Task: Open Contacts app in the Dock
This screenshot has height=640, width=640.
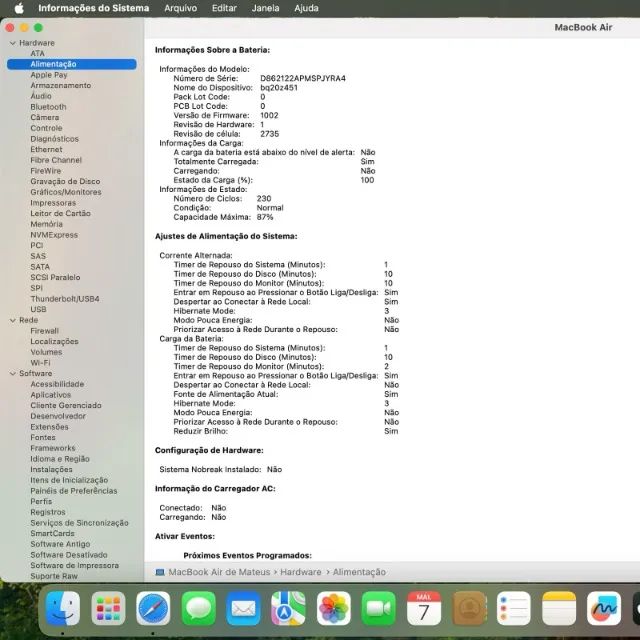Action: [x=469, y=608]
